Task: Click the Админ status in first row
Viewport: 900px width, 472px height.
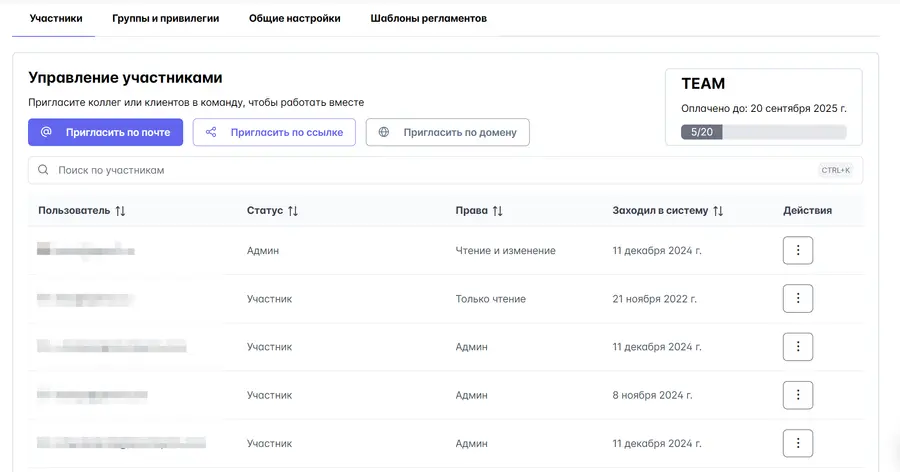Action: (263, 250)
